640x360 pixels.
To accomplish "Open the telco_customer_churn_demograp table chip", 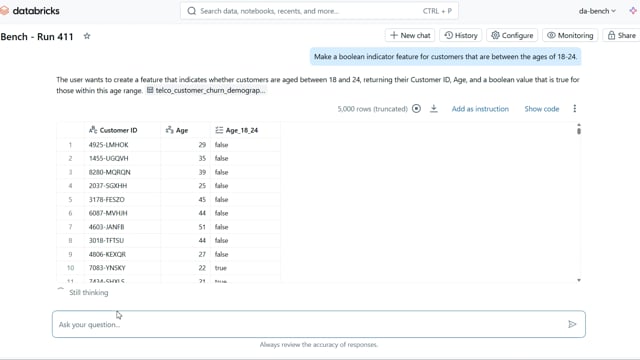I will 206,90.
